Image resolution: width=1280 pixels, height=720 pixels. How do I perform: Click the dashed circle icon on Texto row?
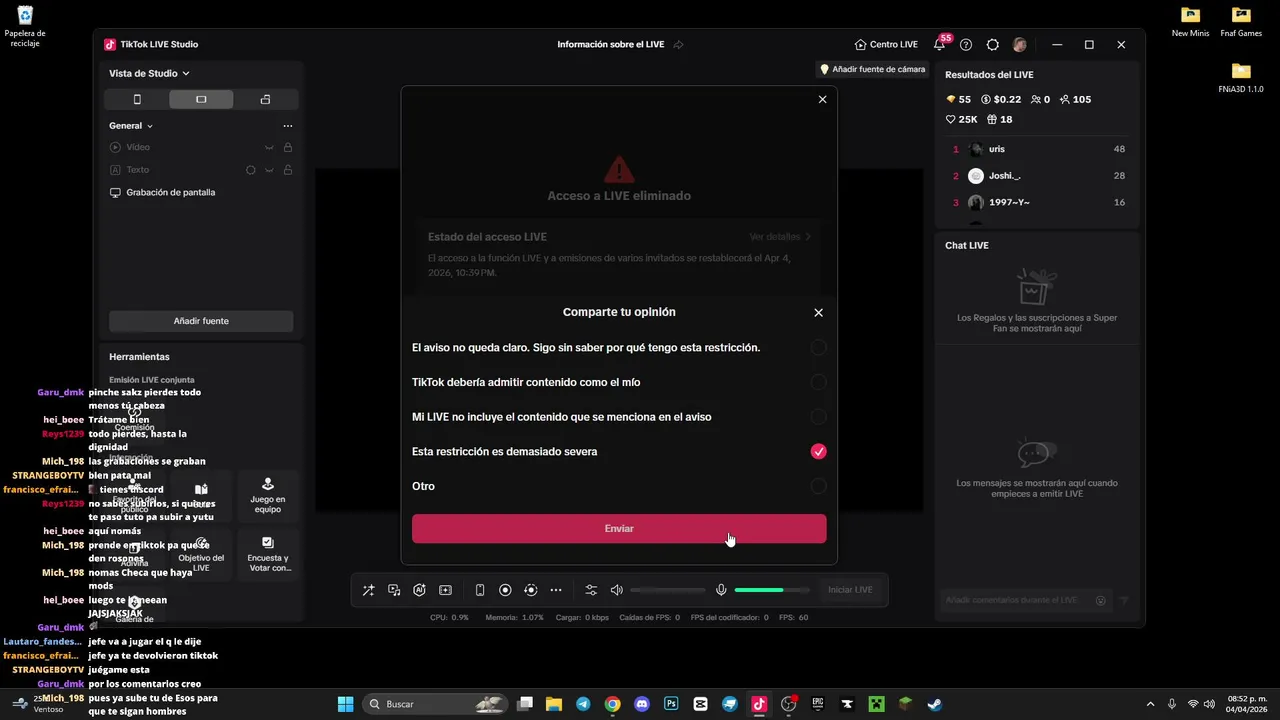click(251, 170)
